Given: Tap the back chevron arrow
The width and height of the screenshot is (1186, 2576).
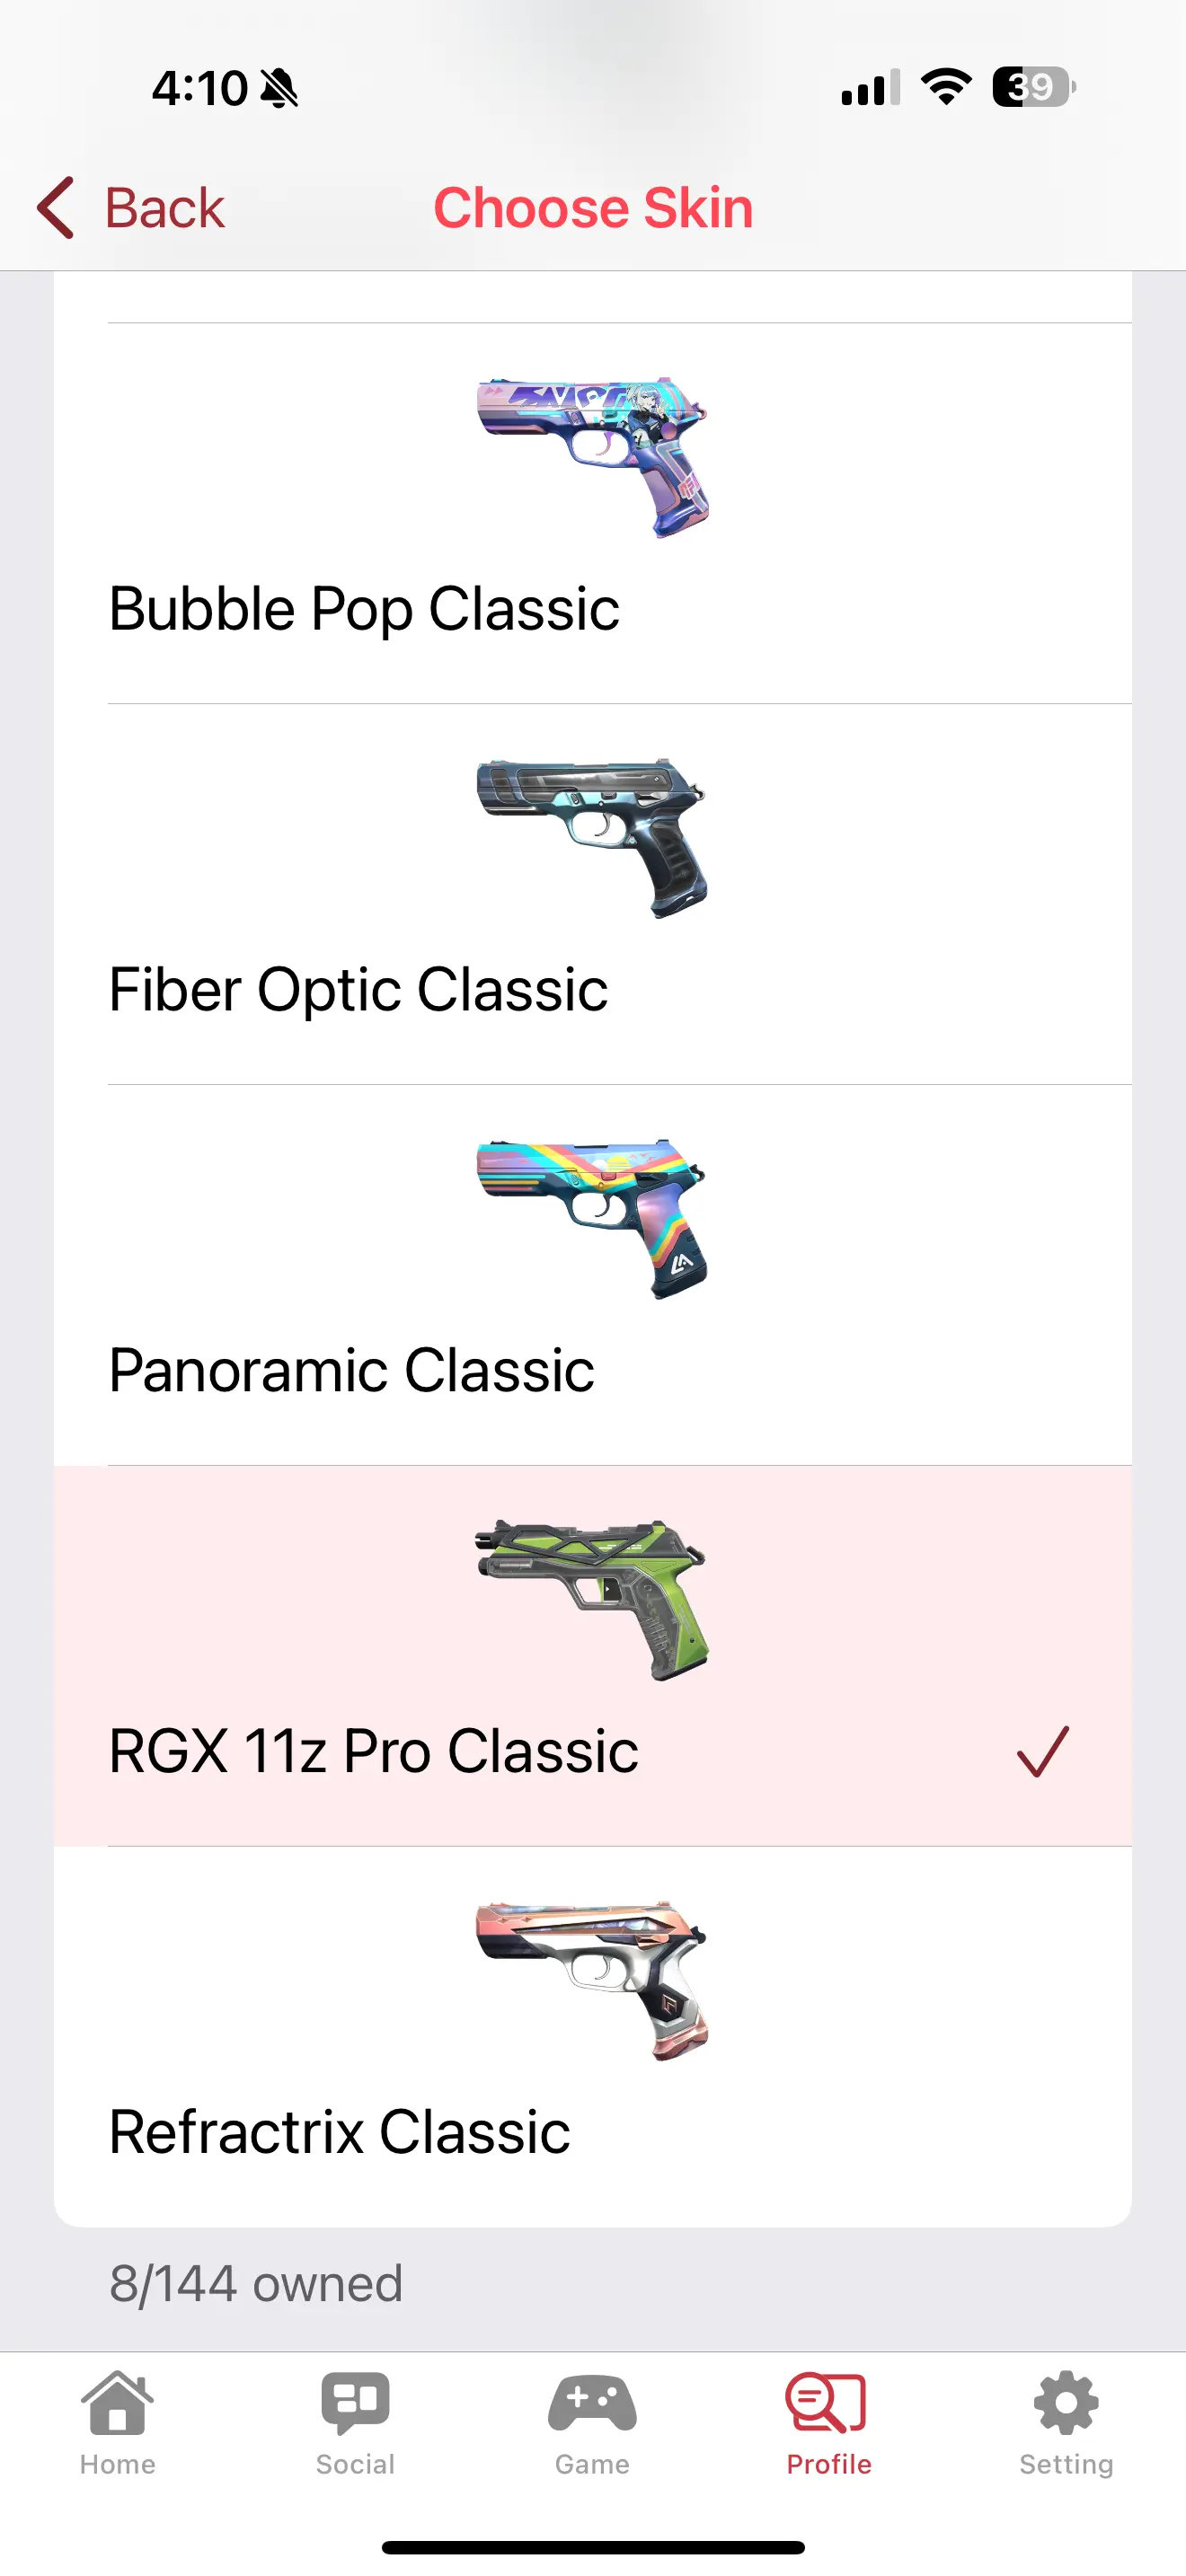Looking at the screenshot, I should (x=56, y=208).
